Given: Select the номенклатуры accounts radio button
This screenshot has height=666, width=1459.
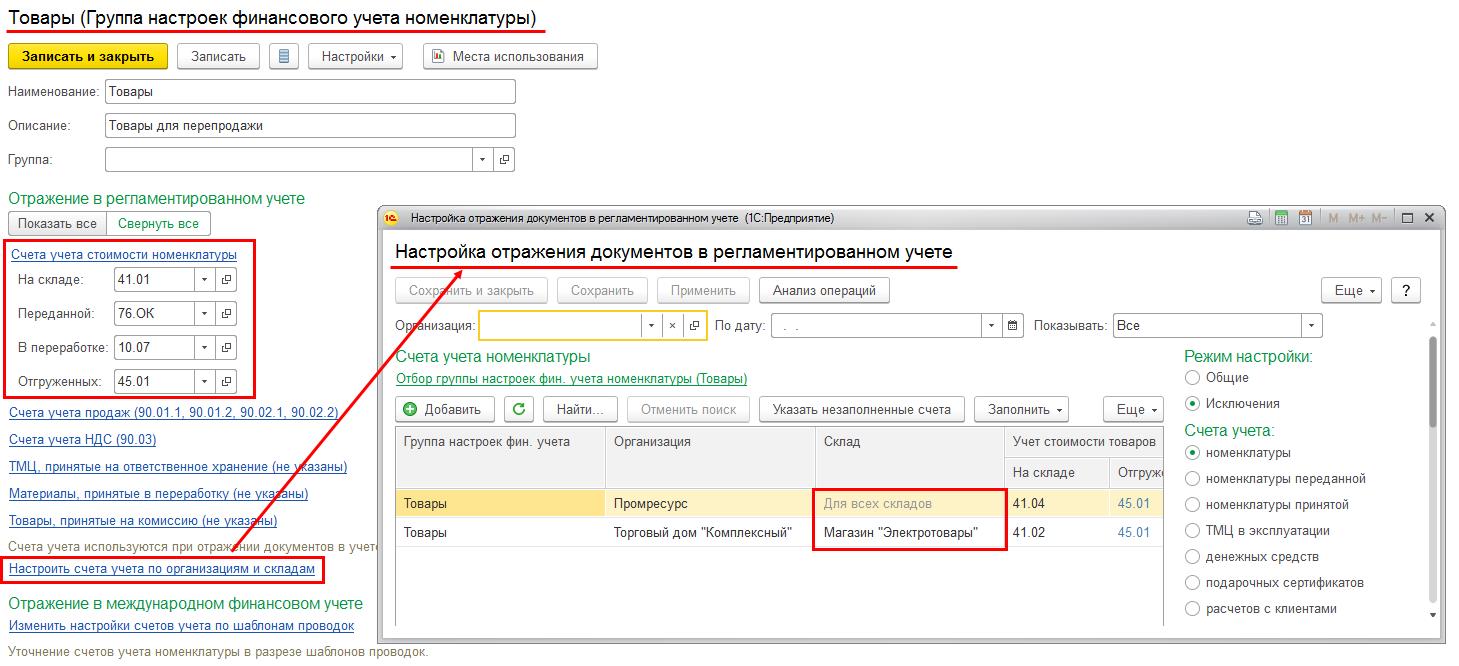Looking at the screenshot, I should click(1191, 452).
